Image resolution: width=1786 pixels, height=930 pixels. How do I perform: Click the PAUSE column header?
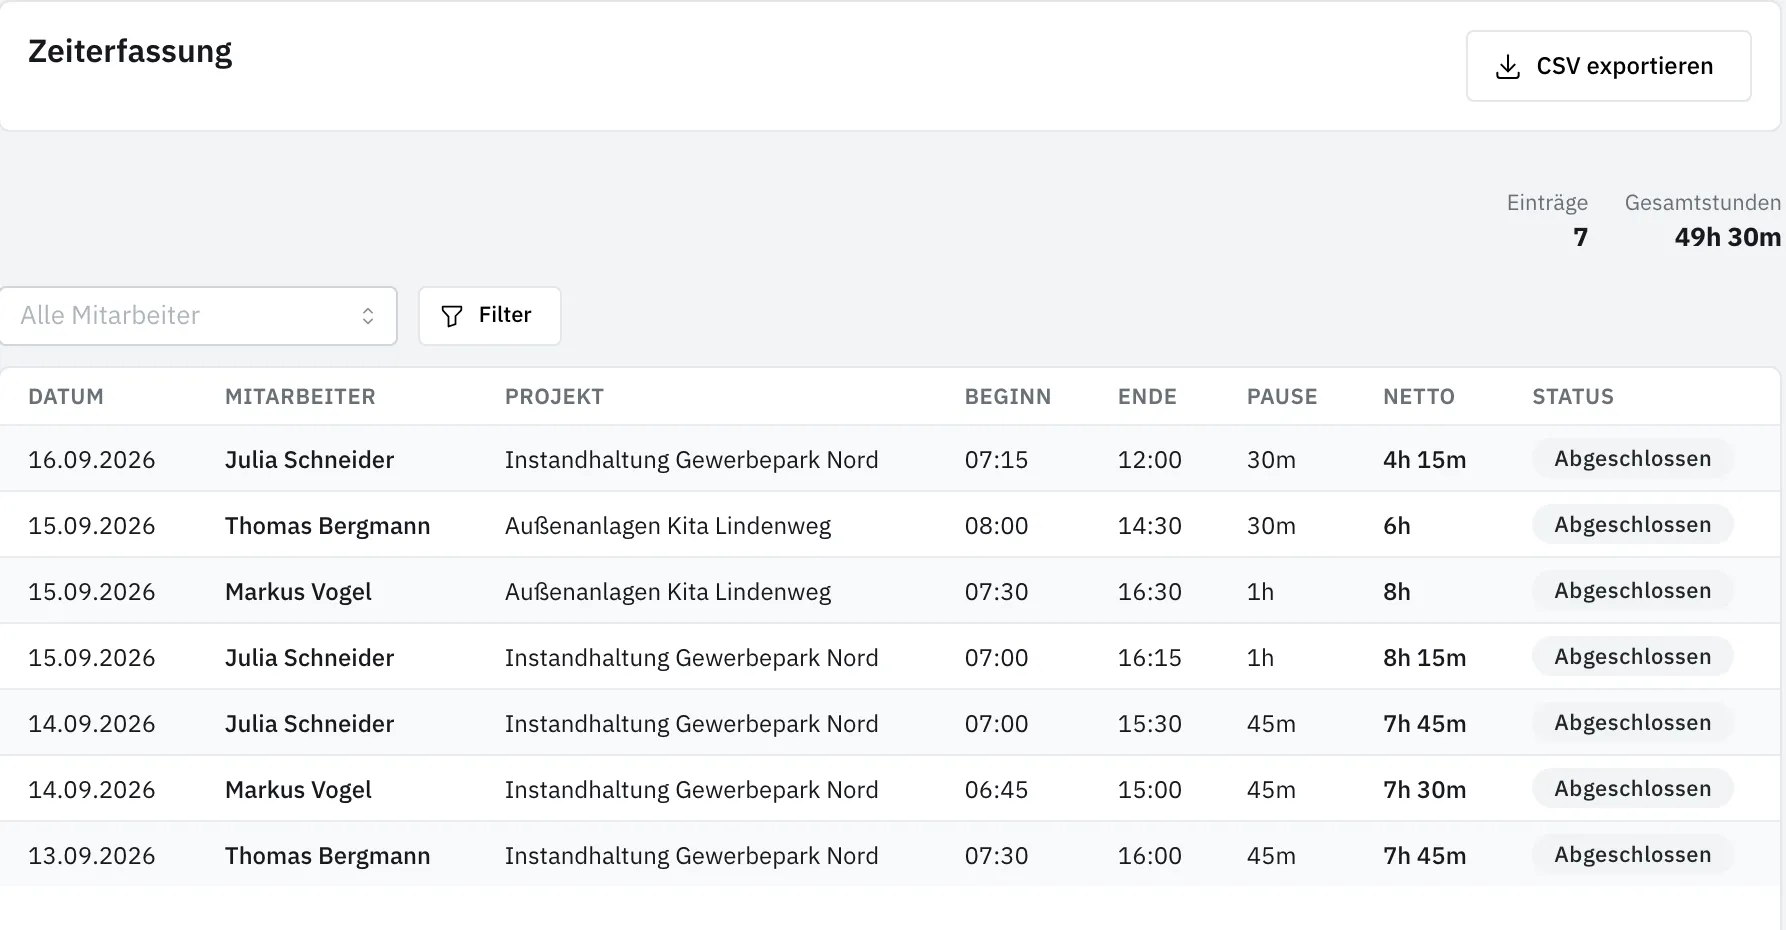[x=1282, y=397]
